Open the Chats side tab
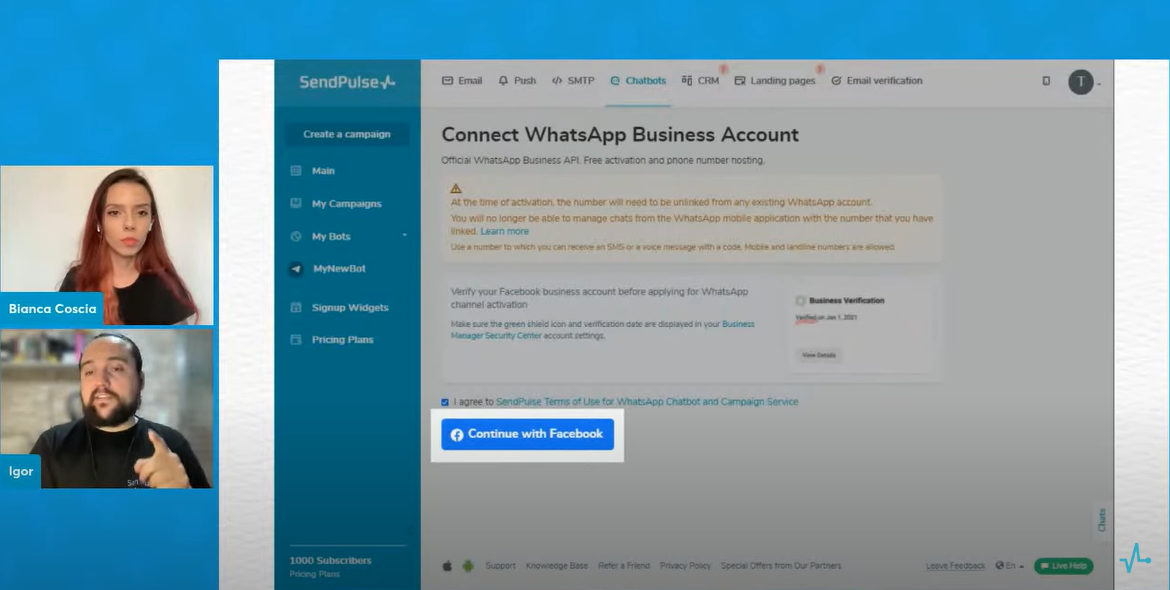This screenshot has height=590, width=1170. (1102, 520)
